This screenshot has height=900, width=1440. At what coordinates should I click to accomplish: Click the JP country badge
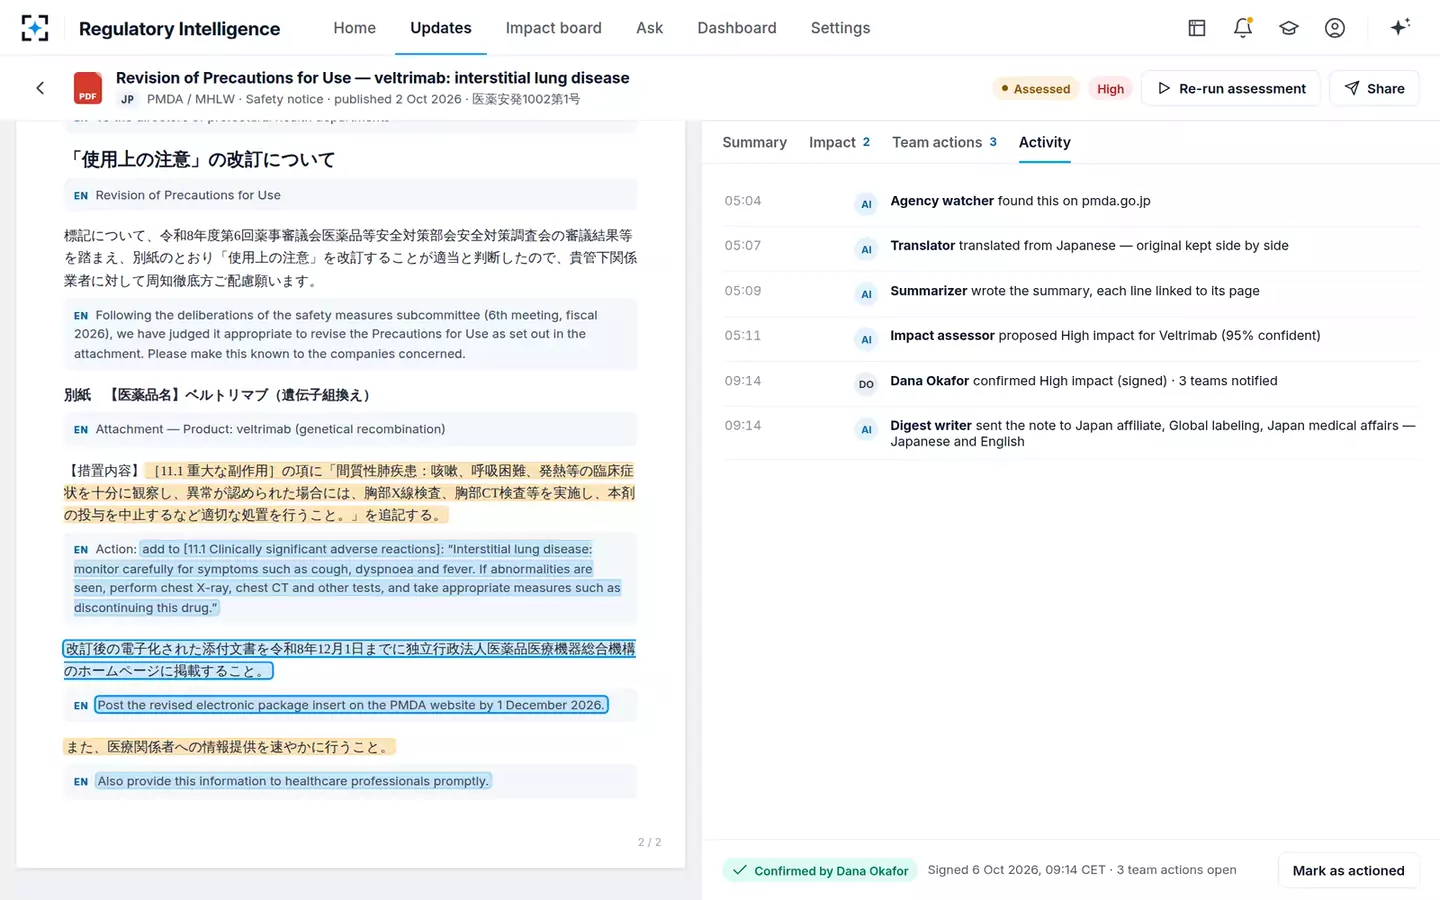coord(128,99)
